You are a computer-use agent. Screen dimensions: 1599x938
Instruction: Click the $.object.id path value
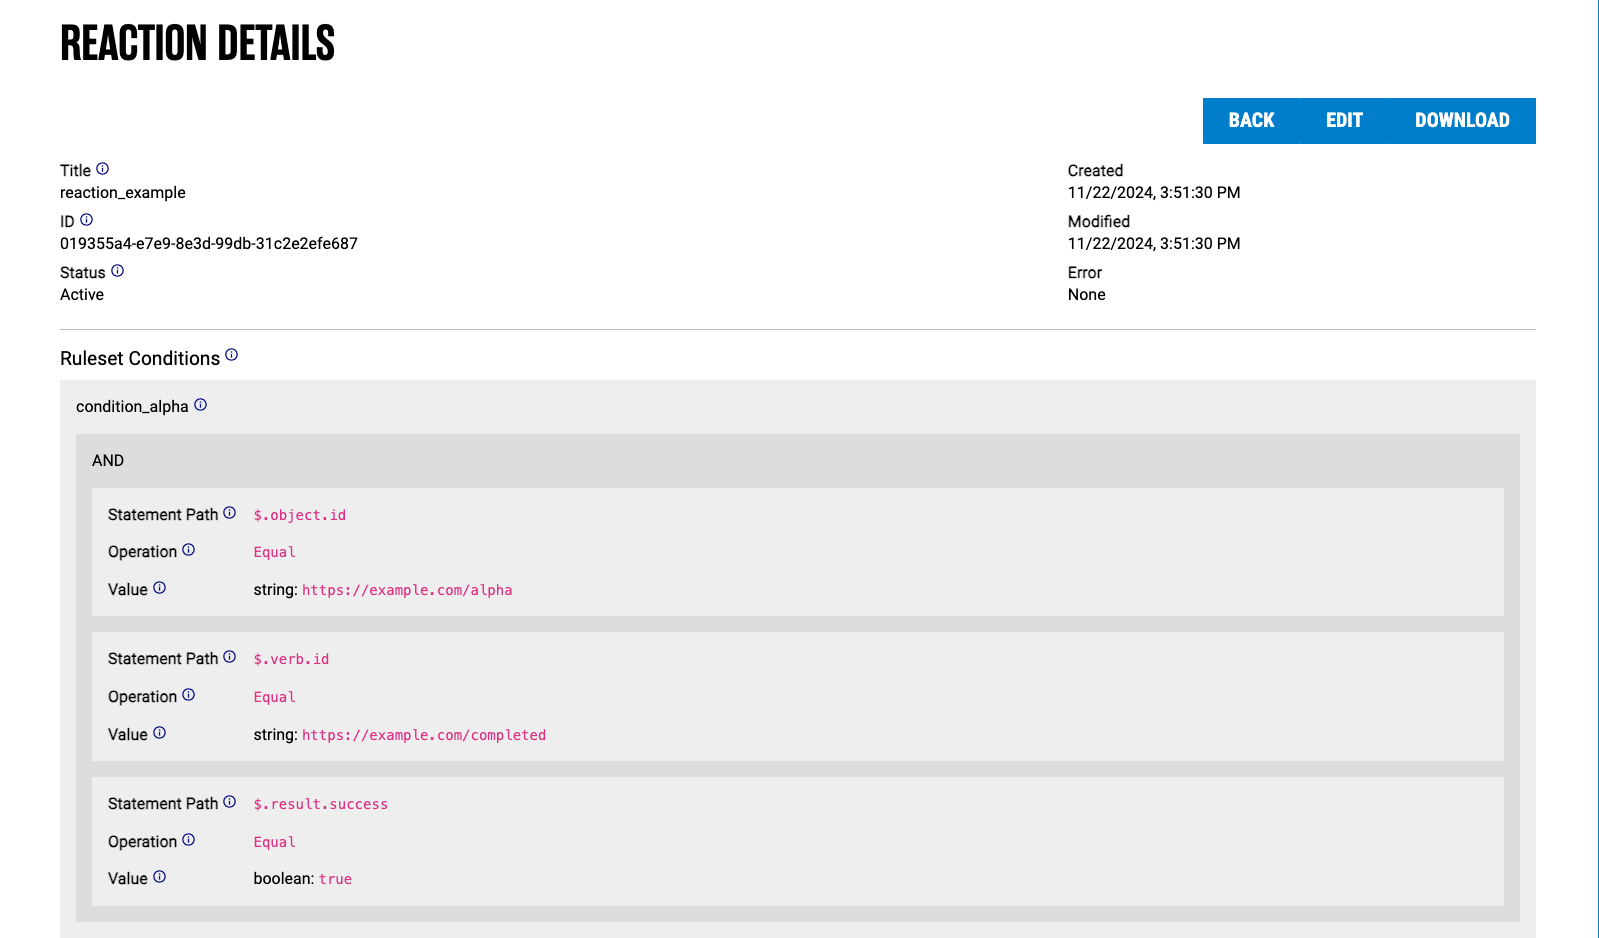click(x=300, y=515)
